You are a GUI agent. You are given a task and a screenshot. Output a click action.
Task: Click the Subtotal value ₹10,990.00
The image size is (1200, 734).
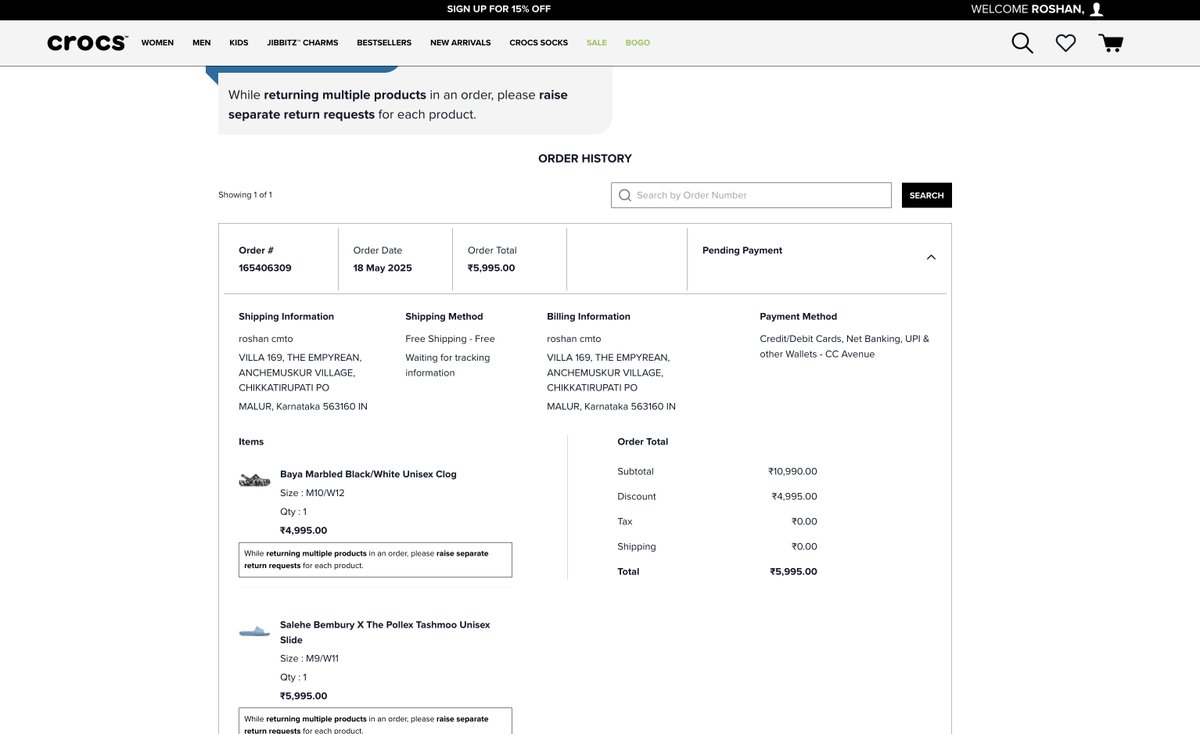[x=792, y=471]
